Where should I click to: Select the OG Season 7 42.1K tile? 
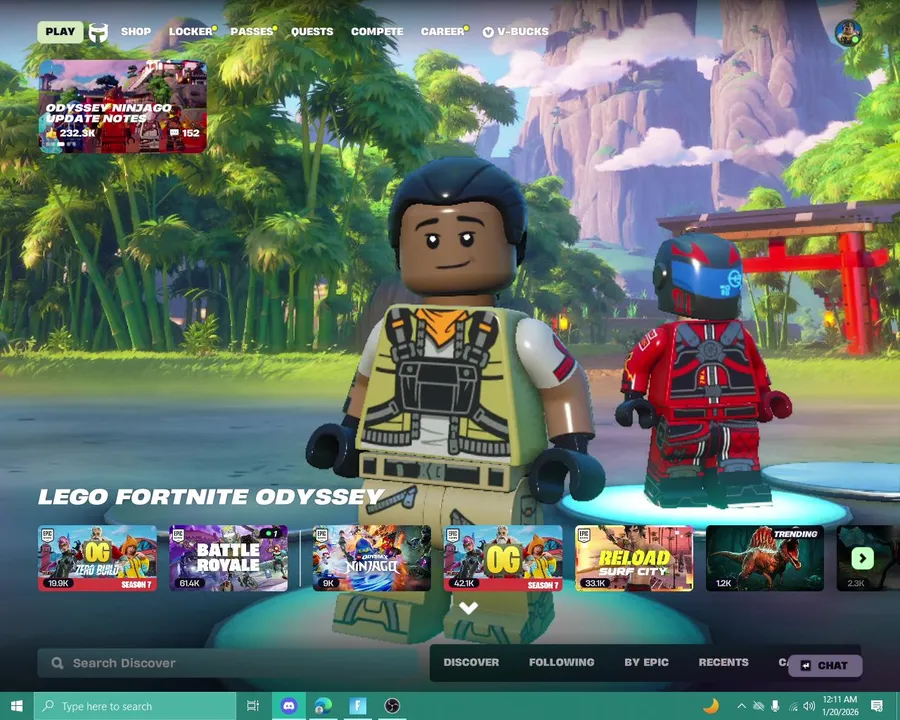[503, 558]
